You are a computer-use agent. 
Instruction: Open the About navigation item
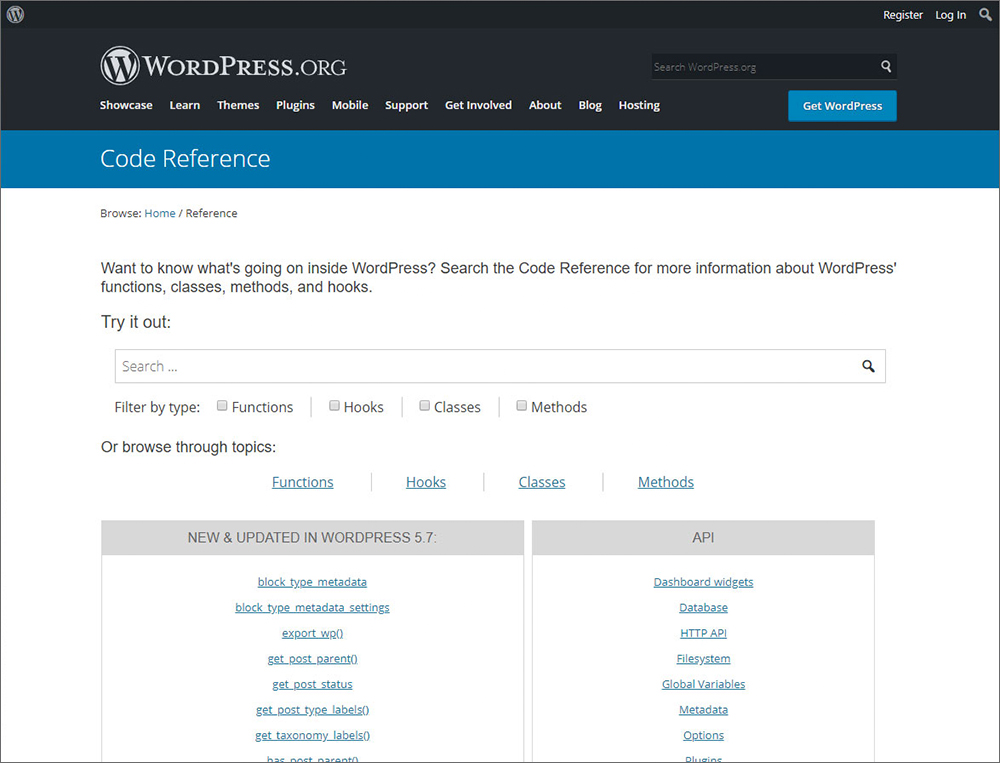(x=545, y=105)
